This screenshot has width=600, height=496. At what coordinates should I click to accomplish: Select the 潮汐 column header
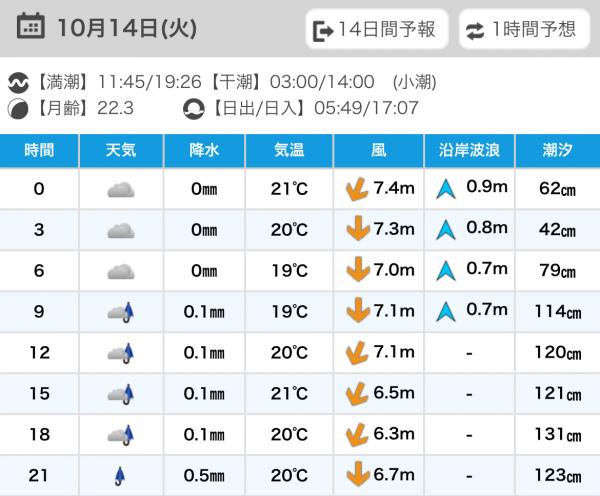[557, 151]
